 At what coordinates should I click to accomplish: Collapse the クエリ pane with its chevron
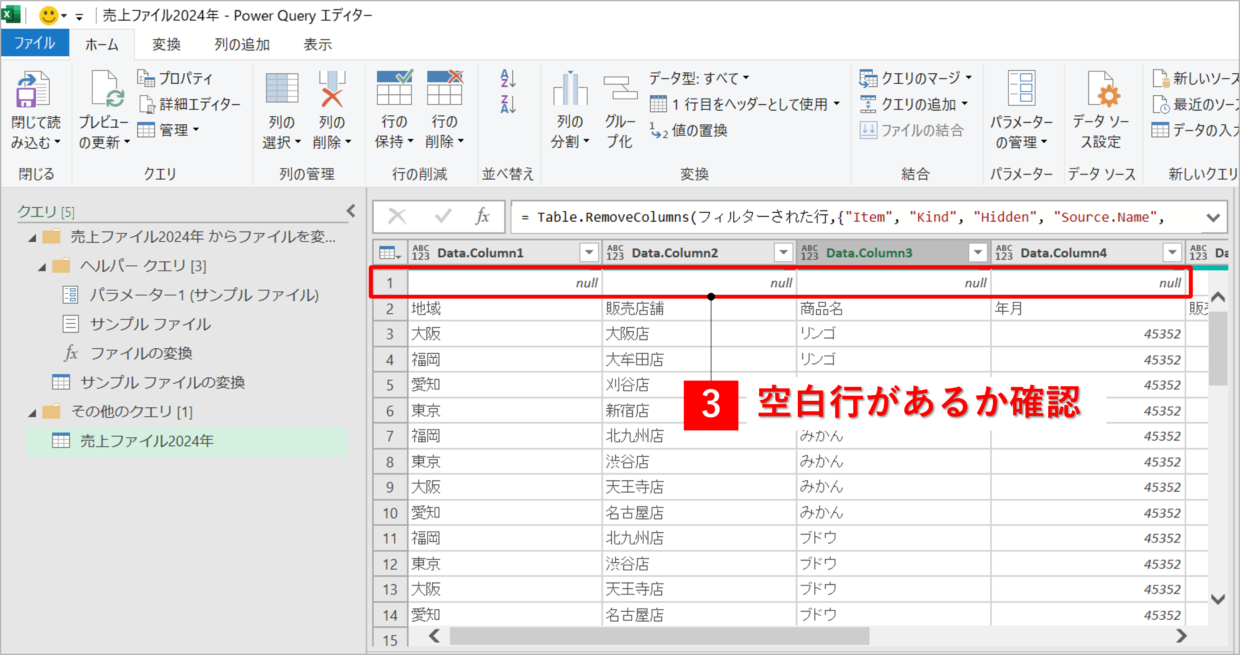[350, 211]
